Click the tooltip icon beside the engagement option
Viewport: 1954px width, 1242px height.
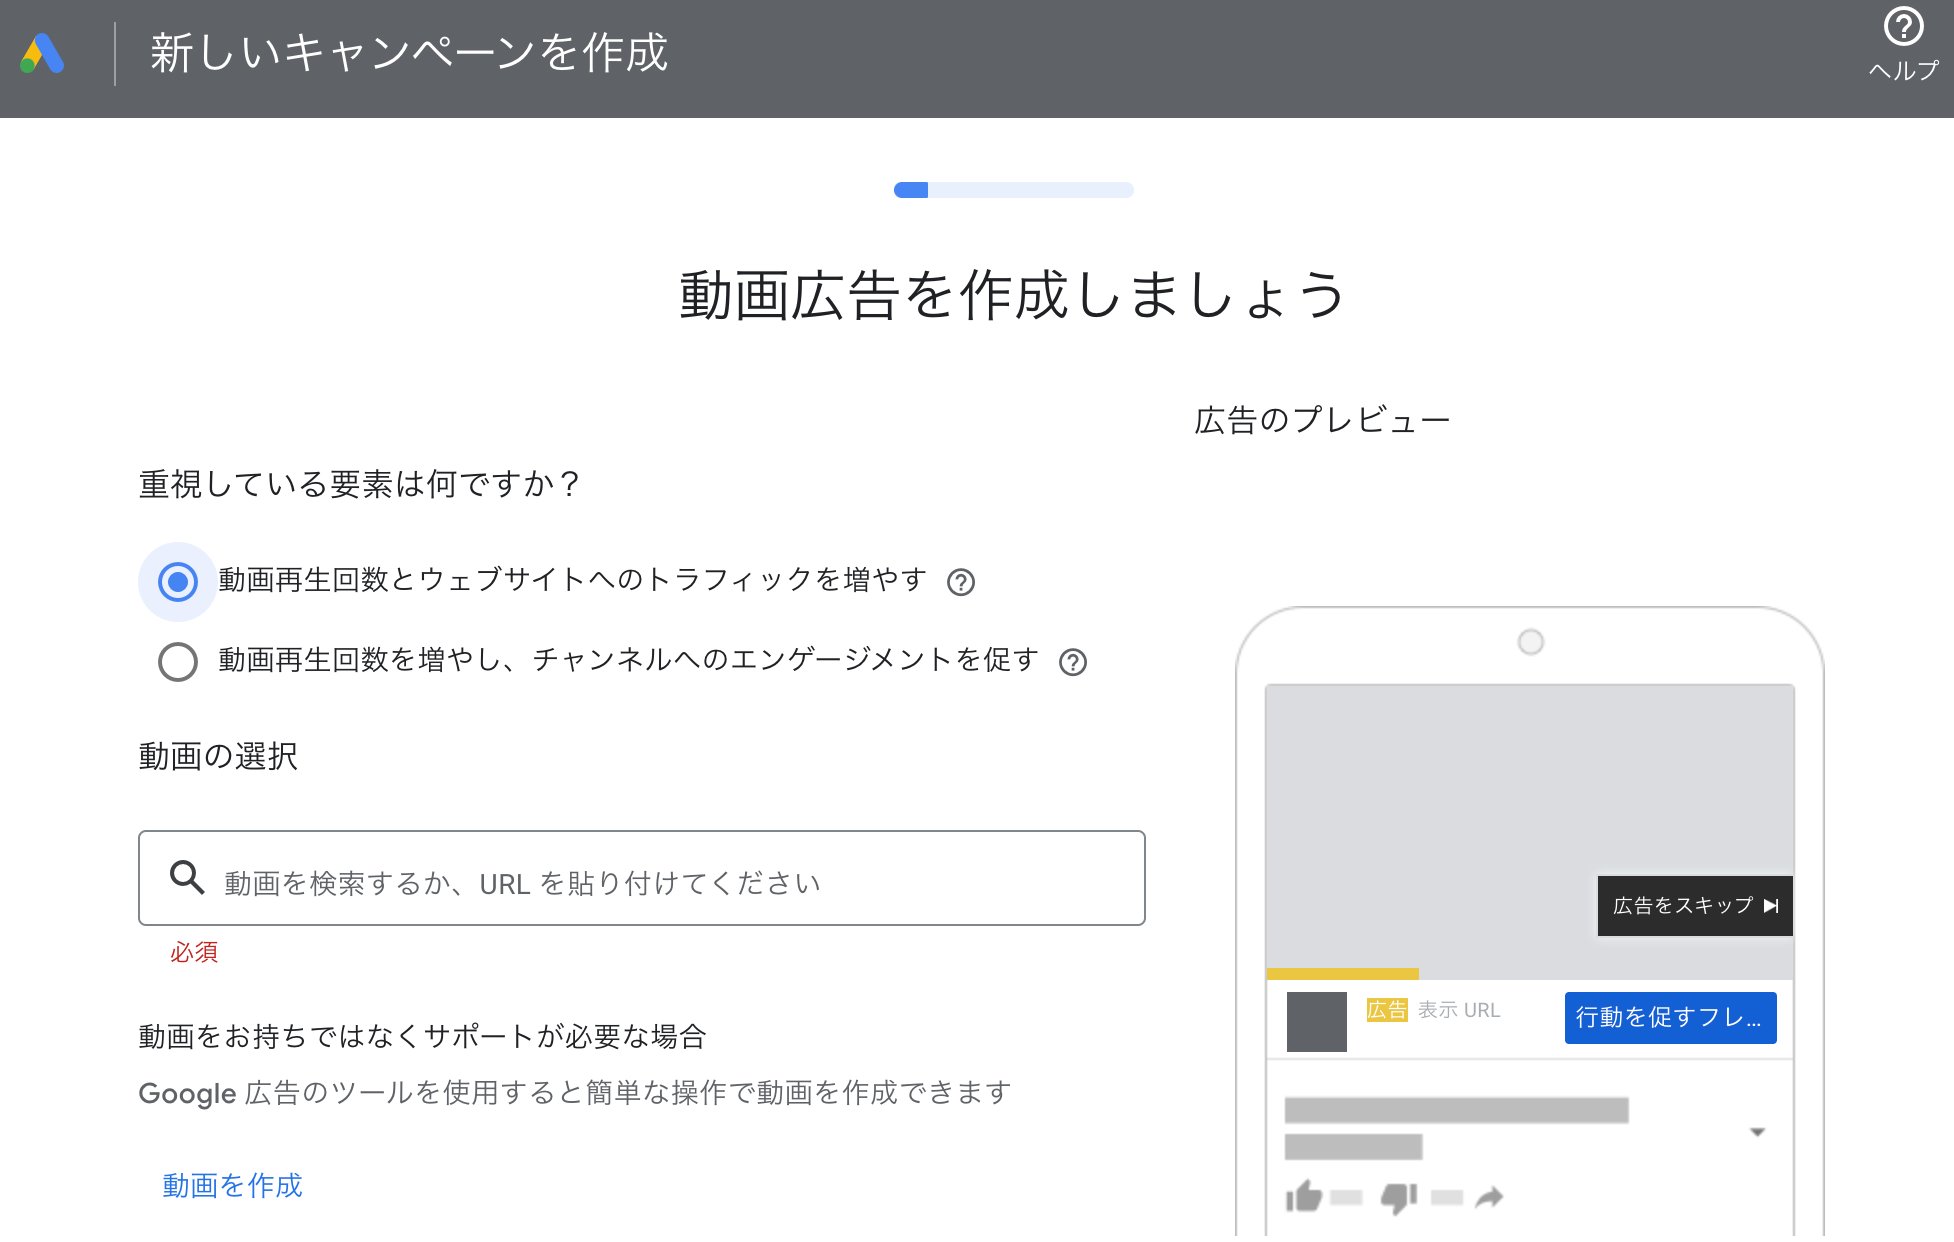point(1072,662)
